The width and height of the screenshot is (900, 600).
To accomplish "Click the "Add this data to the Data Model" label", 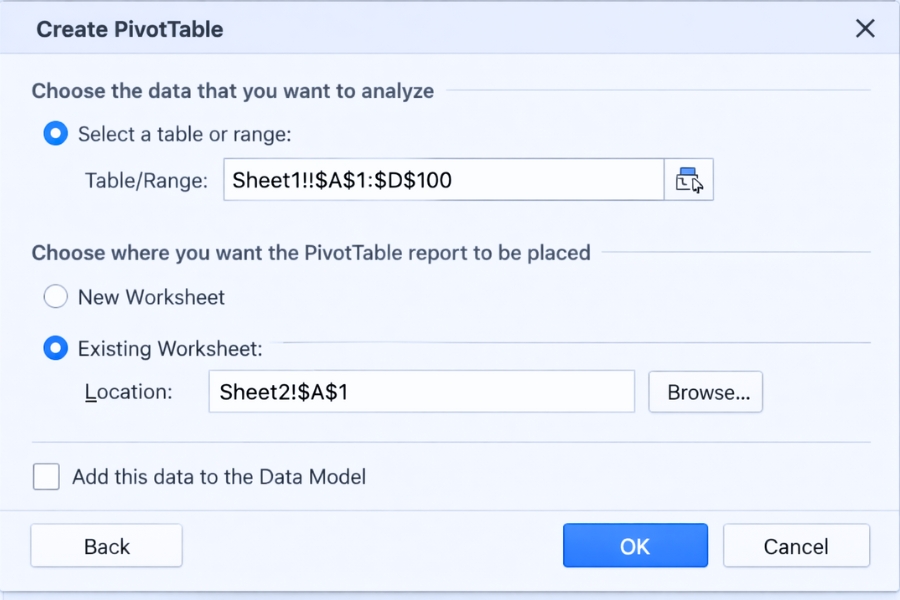I will [218, 477].
